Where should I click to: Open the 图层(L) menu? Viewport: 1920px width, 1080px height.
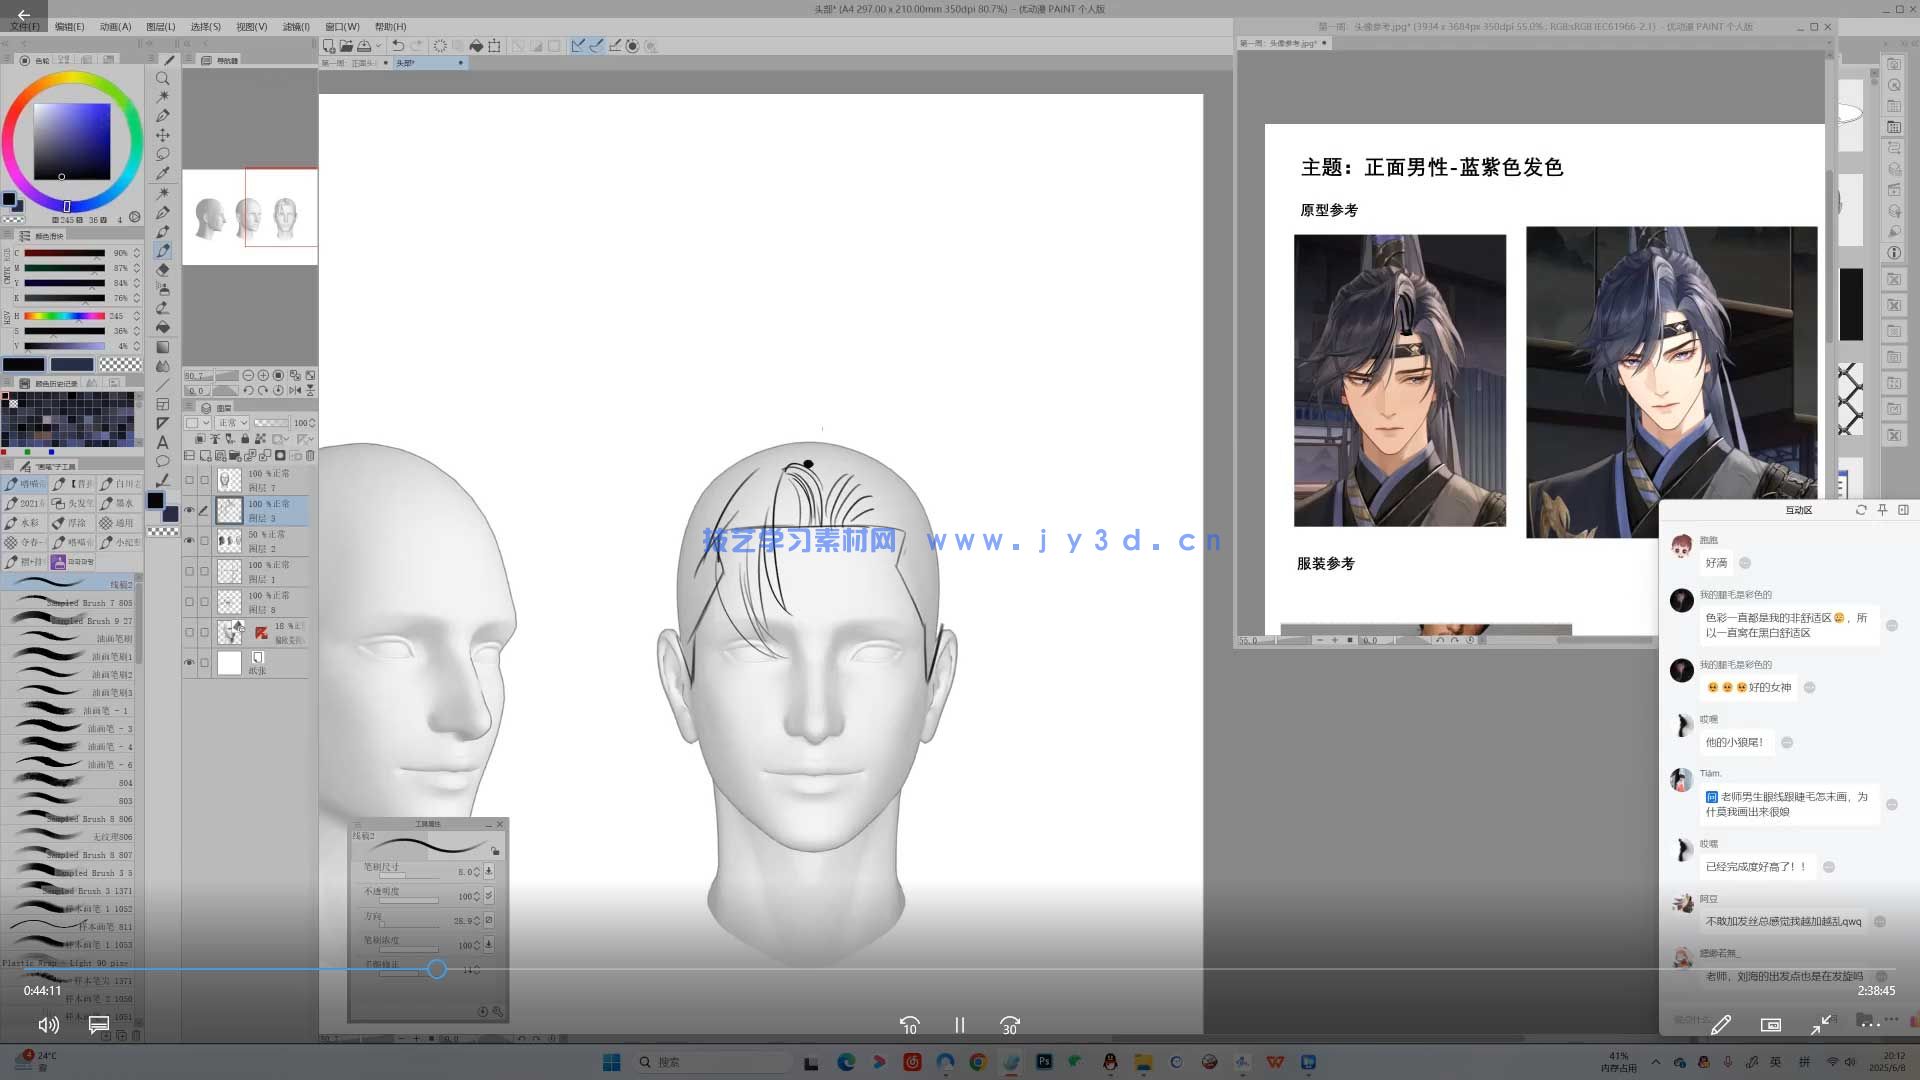point(160,27)
